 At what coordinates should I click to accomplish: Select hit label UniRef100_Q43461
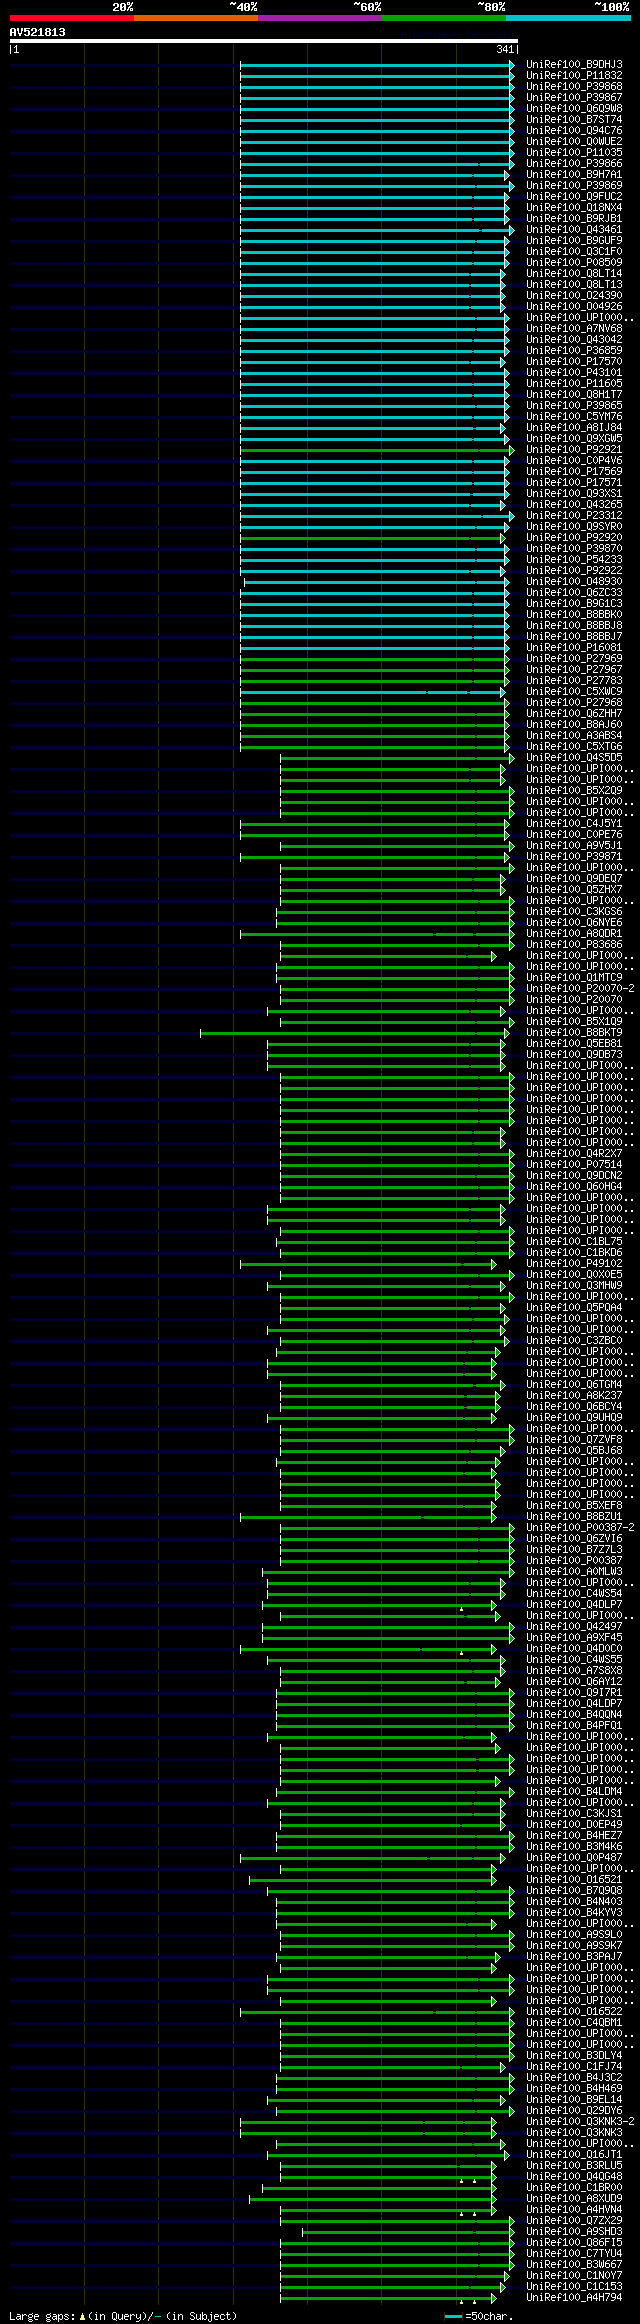coord(574,229)
